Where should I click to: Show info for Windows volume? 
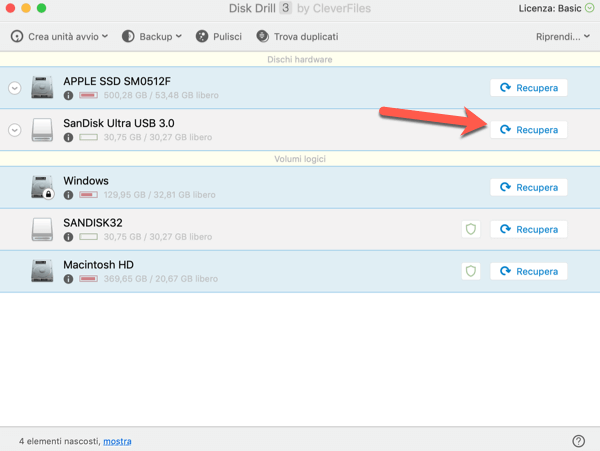[x=68, y=195]
